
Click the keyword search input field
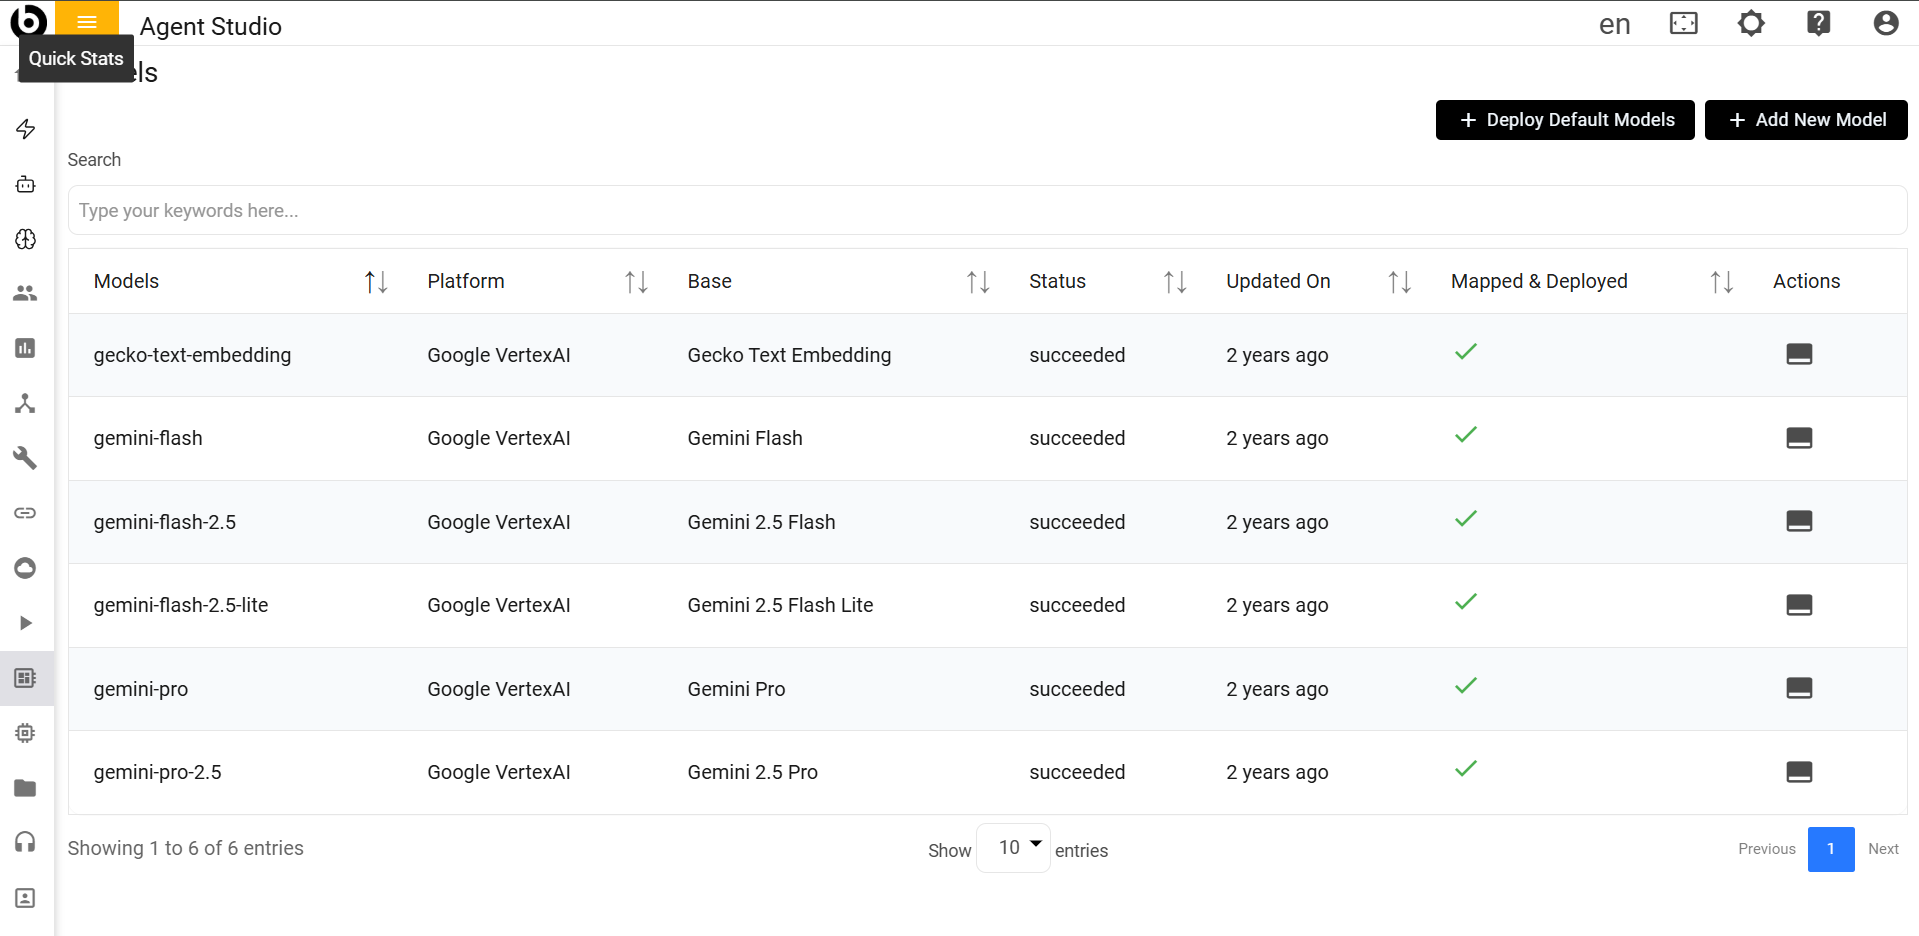987,211
